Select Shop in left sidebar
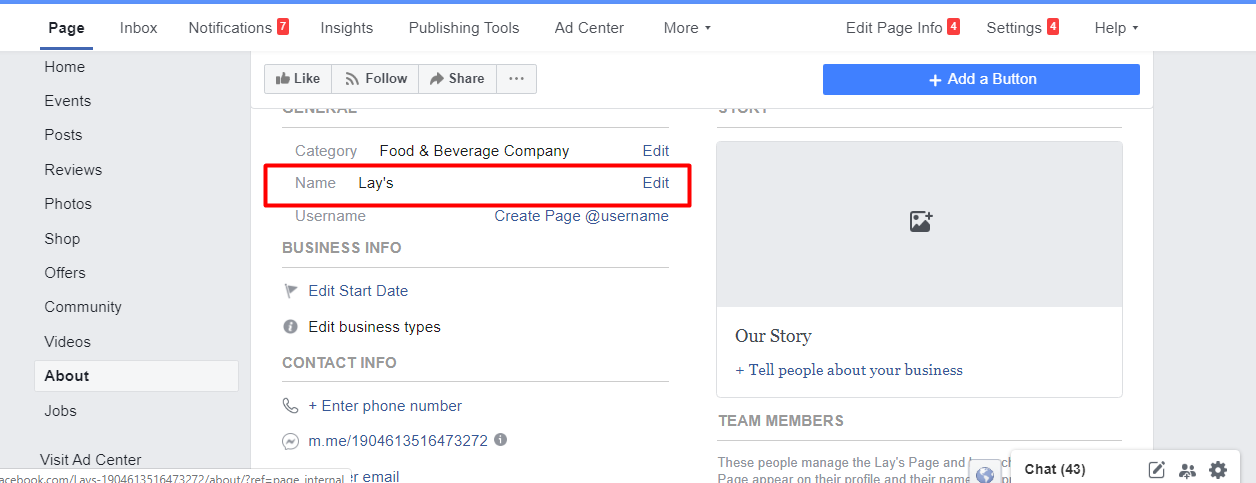This screenshot has width=1256, height=483. 62,239
